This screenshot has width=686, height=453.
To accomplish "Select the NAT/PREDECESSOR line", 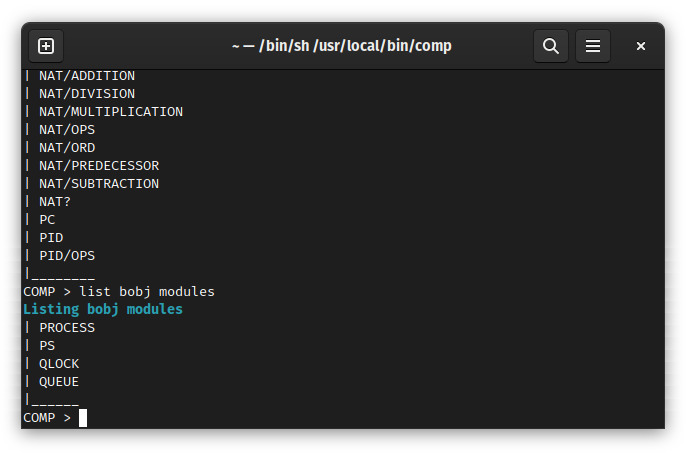I will [99, 165].
